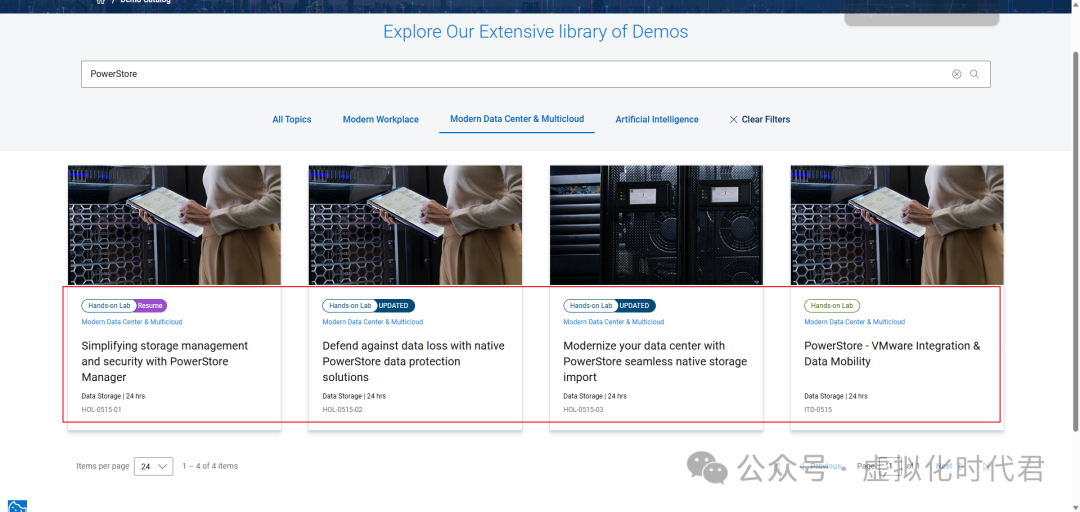The image size is (1080, 512).
Task: Open the Modern Workplace tab
Action: click(381, 119)
